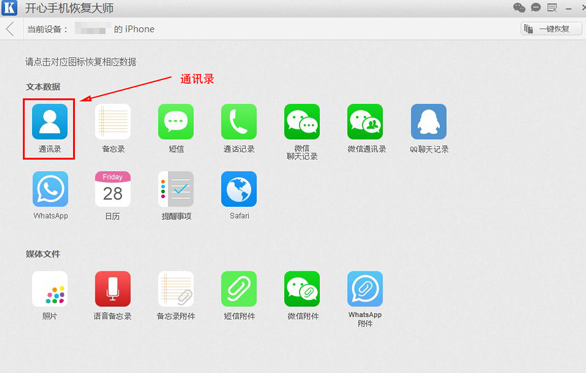Viewport: 586px width, 373px height.
Task: Open the 备忘录 notes recovery icon
Action: click(x=113, y=122)
